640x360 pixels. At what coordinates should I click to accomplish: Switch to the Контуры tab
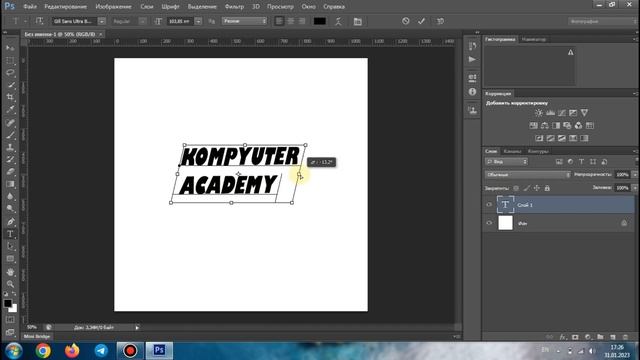pos(538,151)
